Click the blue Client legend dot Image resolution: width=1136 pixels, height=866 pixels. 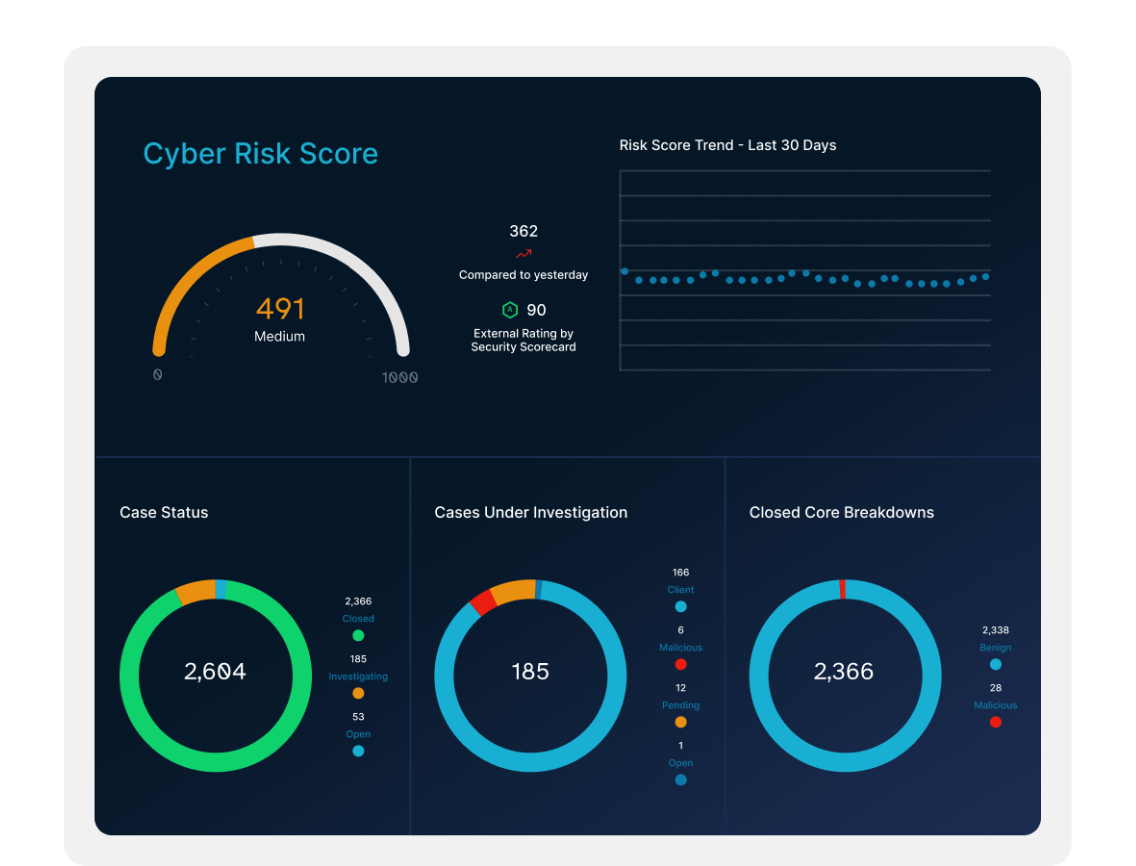(681, 606)
